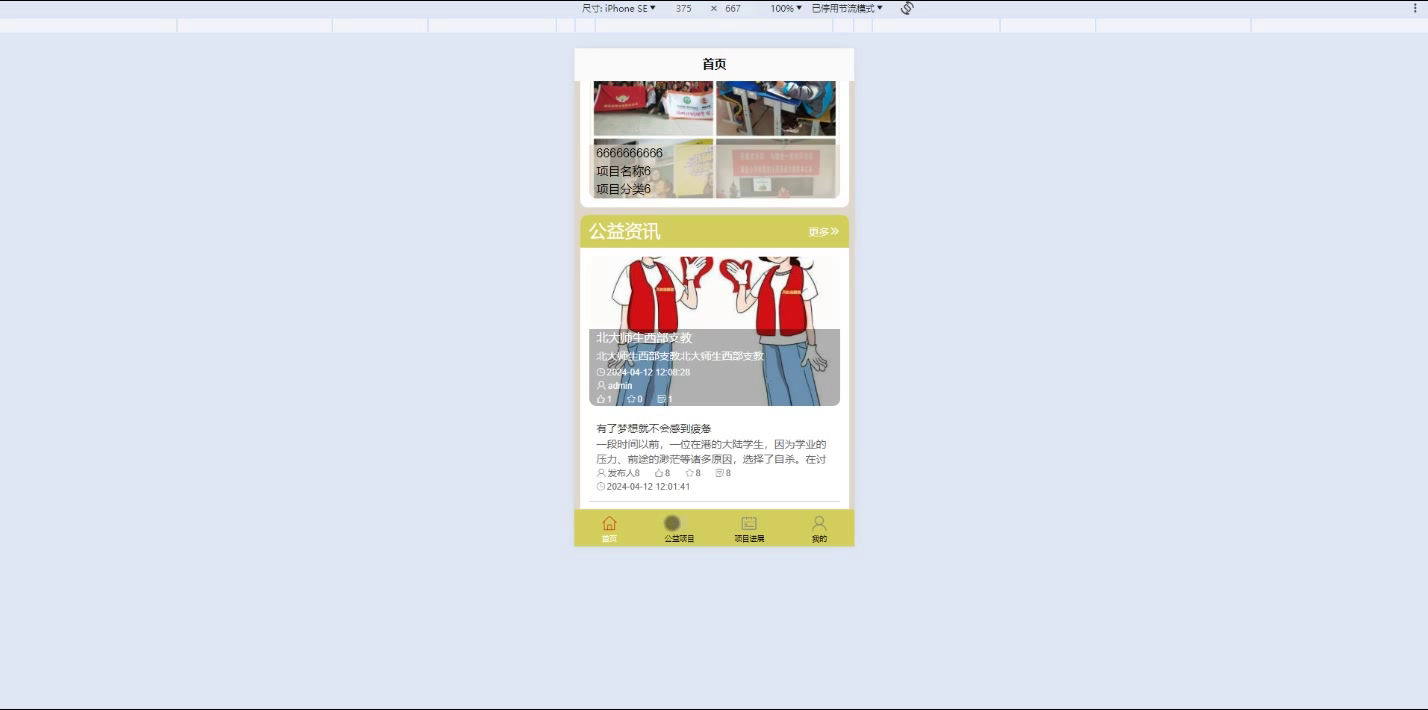Viewport: 1428px width, 710px height.
Task: Click the 首页 page title bar
Action: point(714,64)
